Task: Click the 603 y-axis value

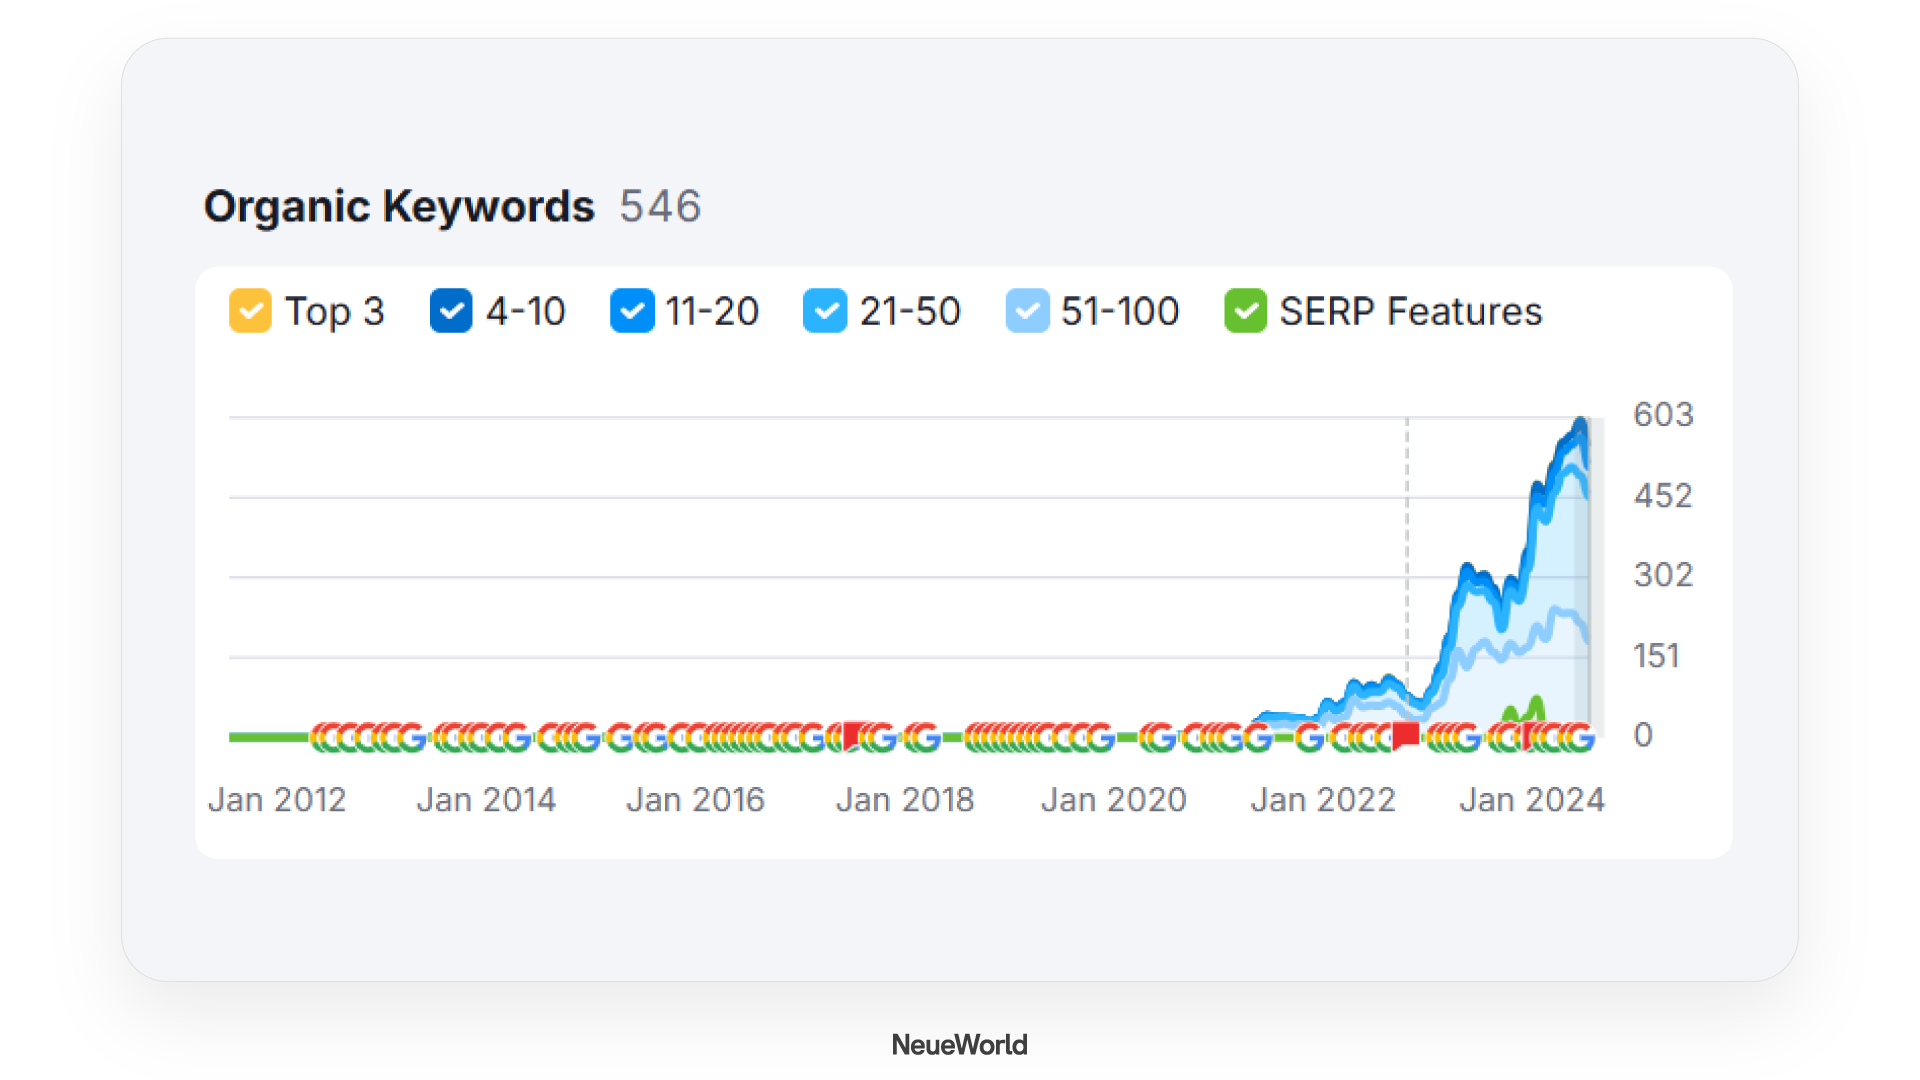Action: pyautogui.click(x=1664, y=415)
